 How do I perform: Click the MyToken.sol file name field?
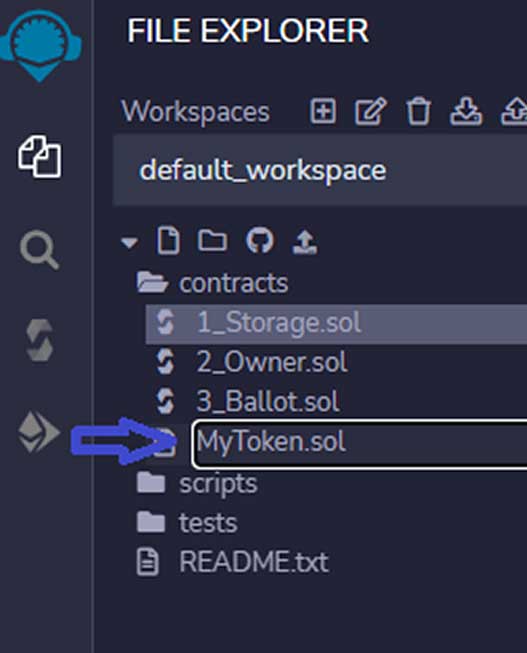[x=360, y=444]
